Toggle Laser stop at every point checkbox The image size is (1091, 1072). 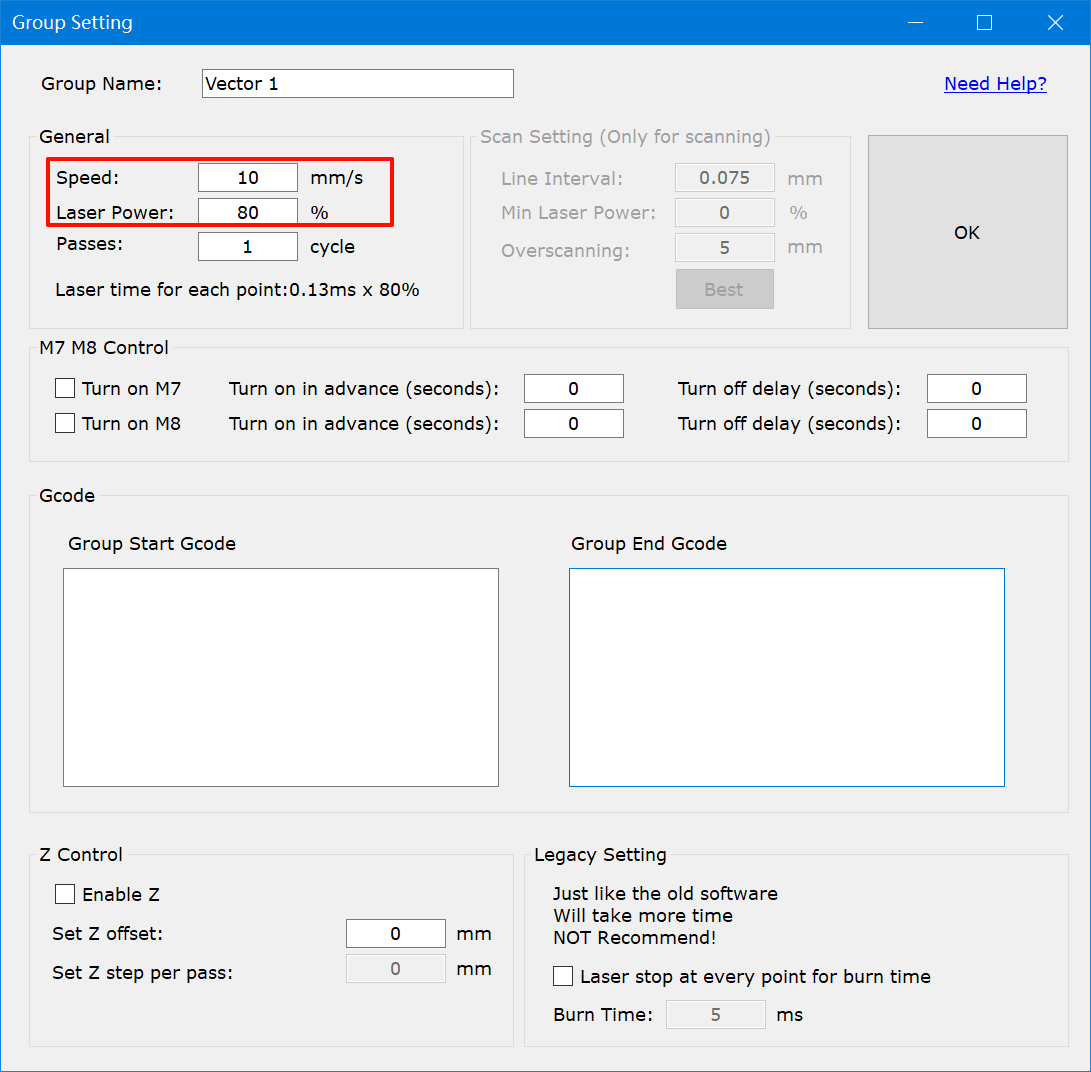[x=564, y=976]
